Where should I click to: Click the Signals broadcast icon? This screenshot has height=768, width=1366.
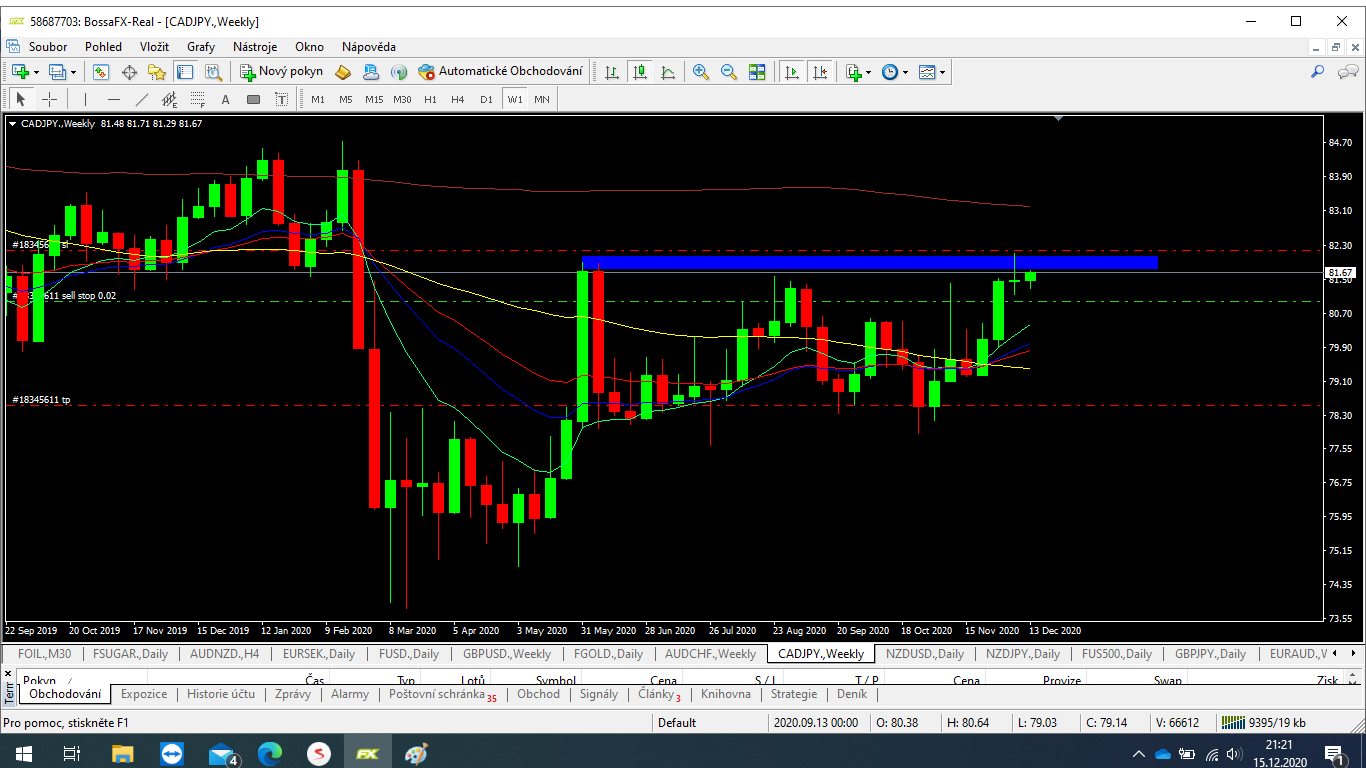399,72
